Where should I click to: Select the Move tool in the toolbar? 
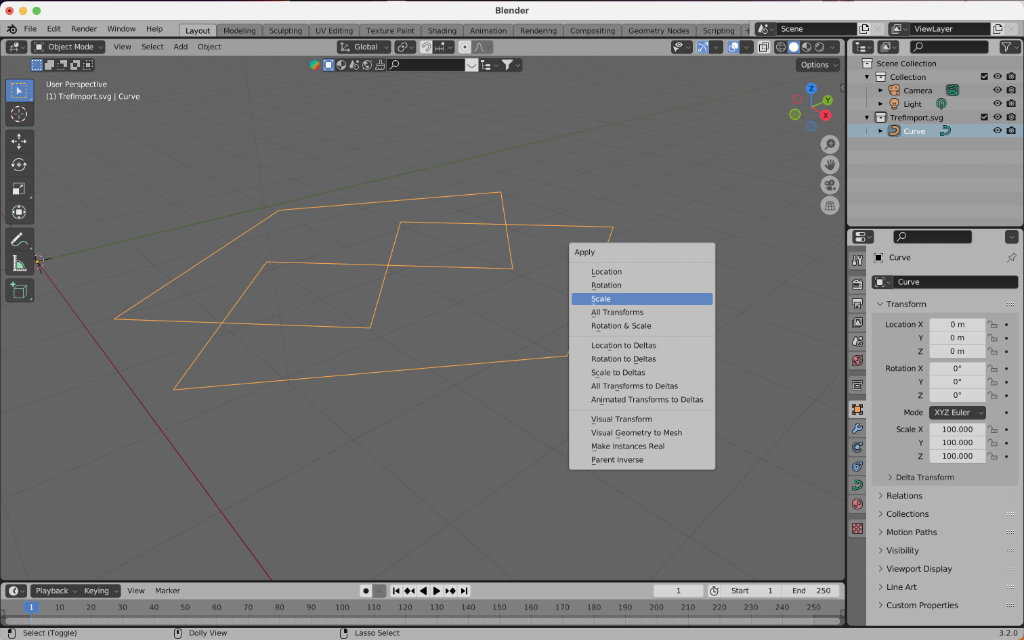[19, 141]
